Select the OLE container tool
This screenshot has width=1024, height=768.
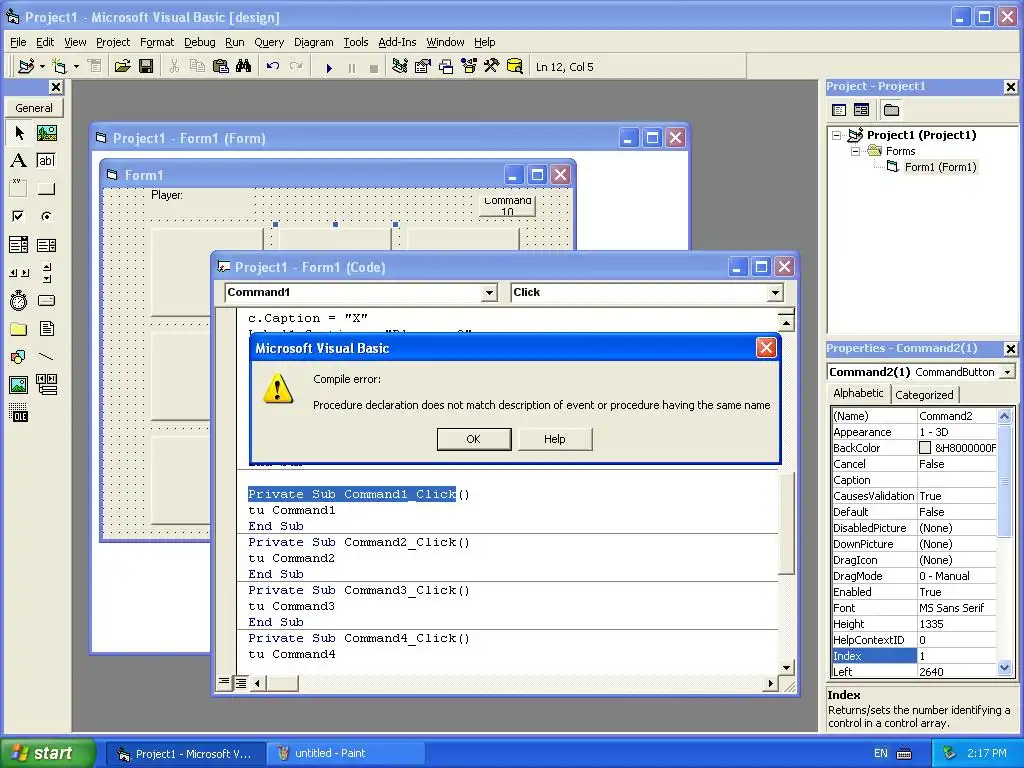[19, 413]
